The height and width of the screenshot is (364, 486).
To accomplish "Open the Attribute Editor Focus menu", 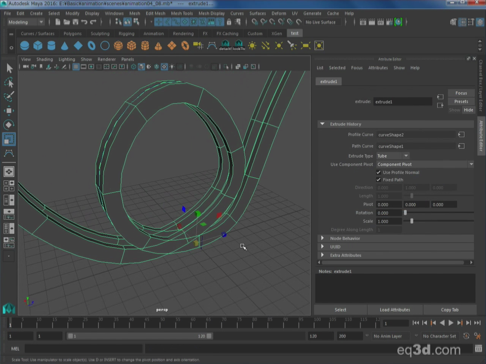I will (357, 68).
